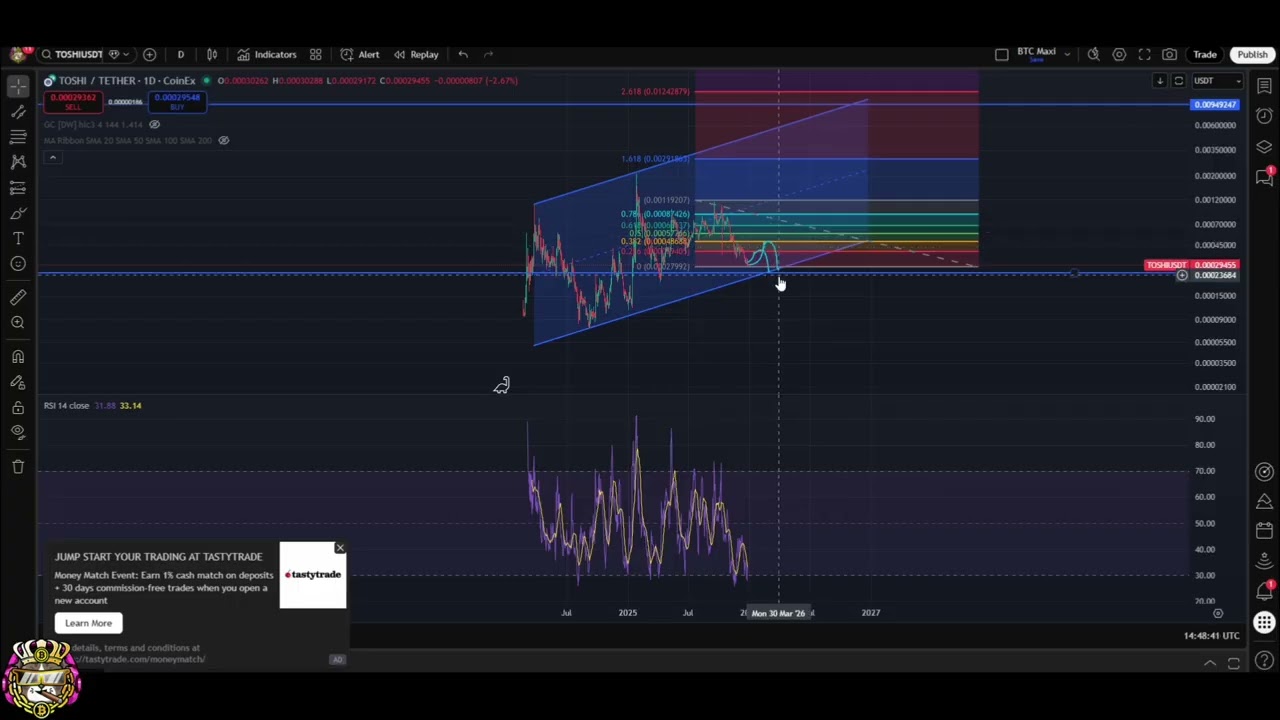Toggle stay in drawing mode
This screenshot has height=720, width=1280.
point(18,382)
